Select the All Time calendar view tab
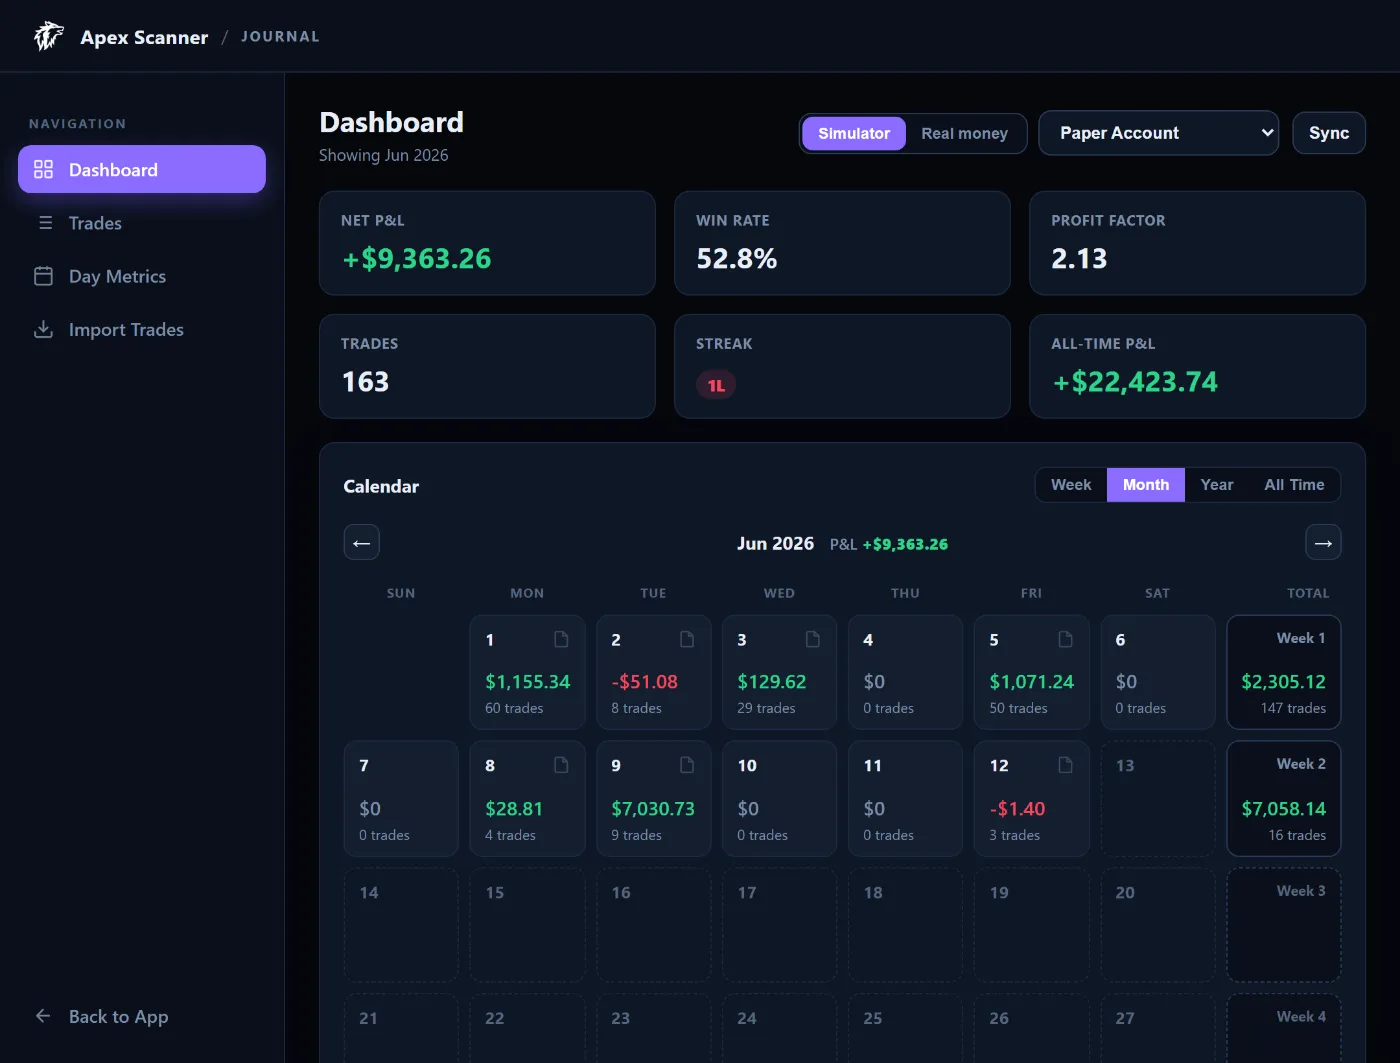This screenshot has height=1063, width=1400. [1294, 485]
